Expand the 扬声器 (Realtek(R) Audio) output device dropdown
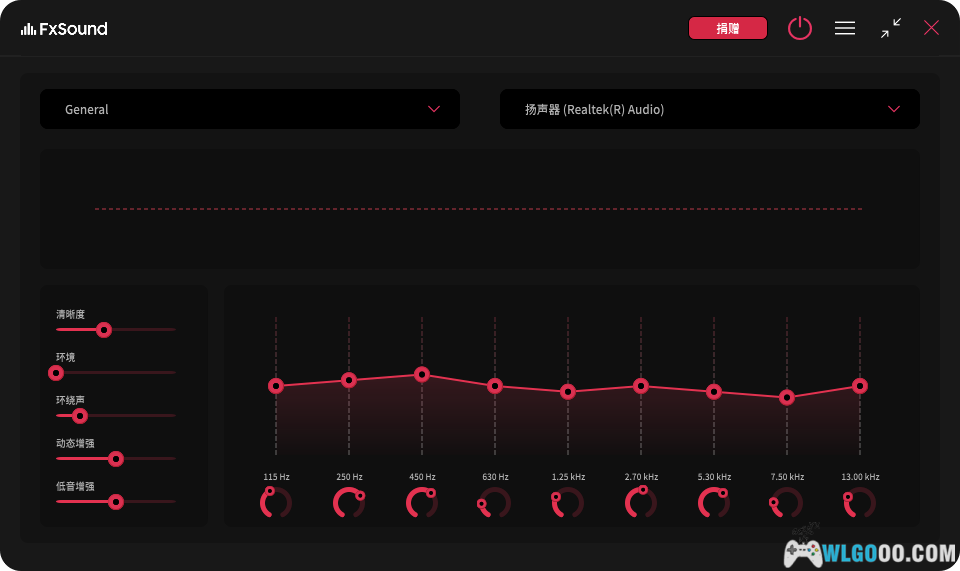 click(x=709, y=109)
